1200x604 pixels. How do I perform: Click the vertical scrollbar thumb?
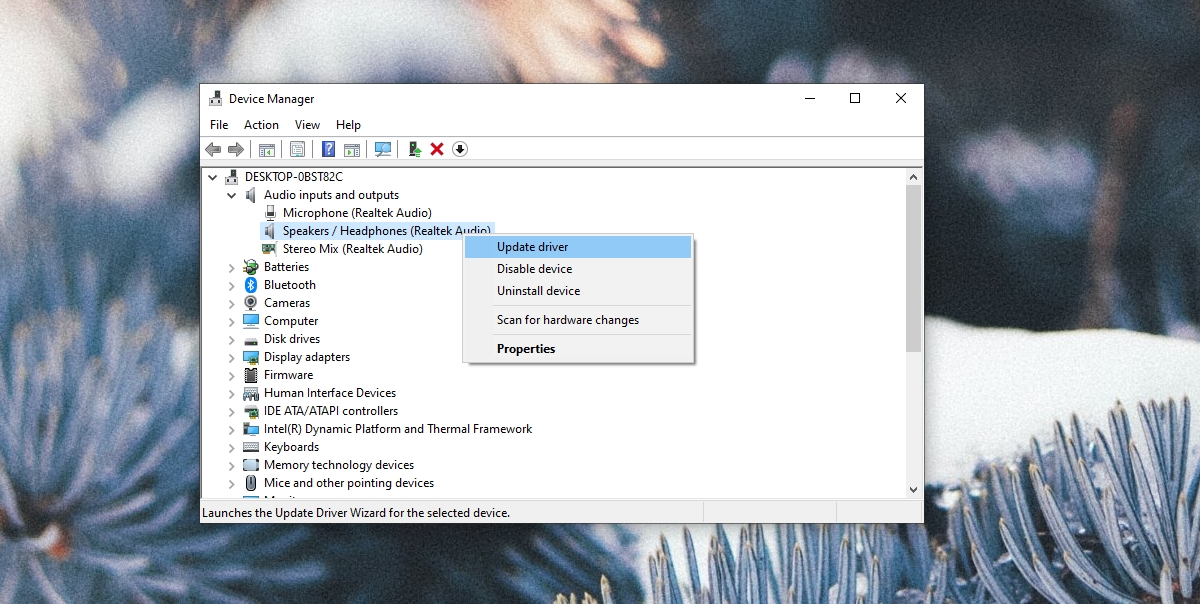(x=913, y=268)
